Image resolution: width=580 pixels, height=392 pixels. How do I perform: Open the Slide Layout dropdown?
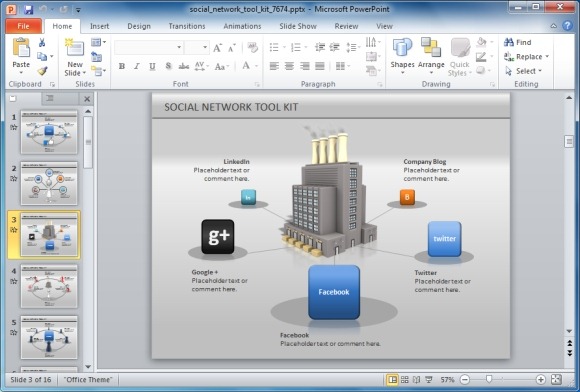(98, 42)
